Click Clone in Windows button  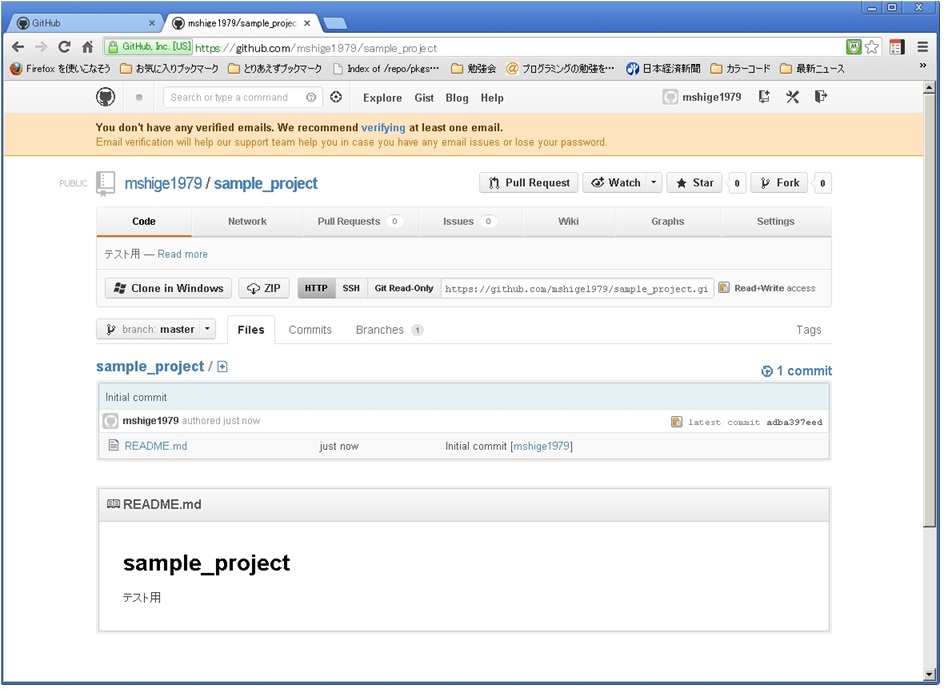(x=168, y=288)
